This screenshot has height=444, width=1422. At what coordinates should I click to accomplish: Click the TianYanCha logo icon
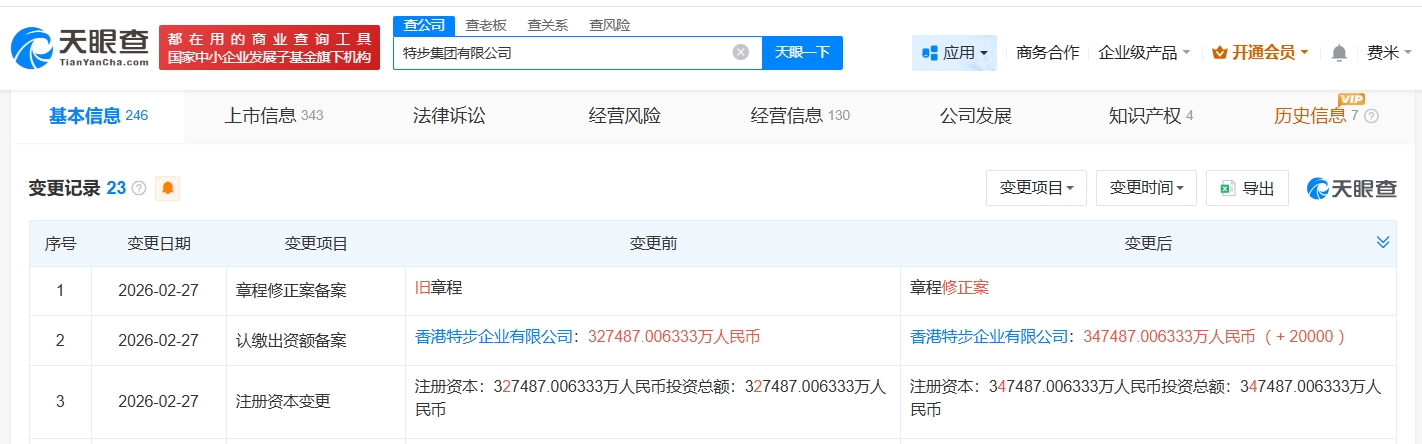tap(32, 48)
